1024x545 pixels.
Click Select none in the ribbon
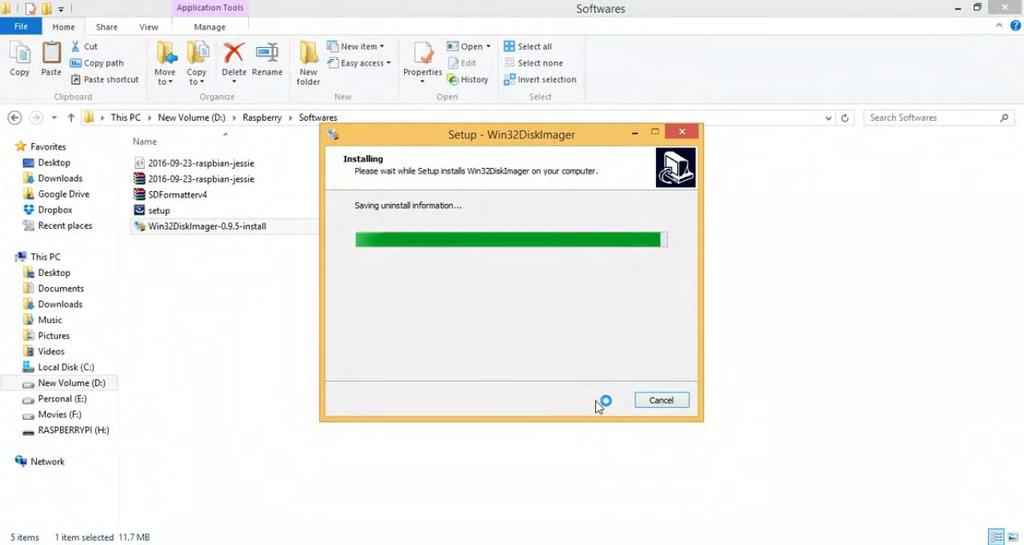[534, 63]
